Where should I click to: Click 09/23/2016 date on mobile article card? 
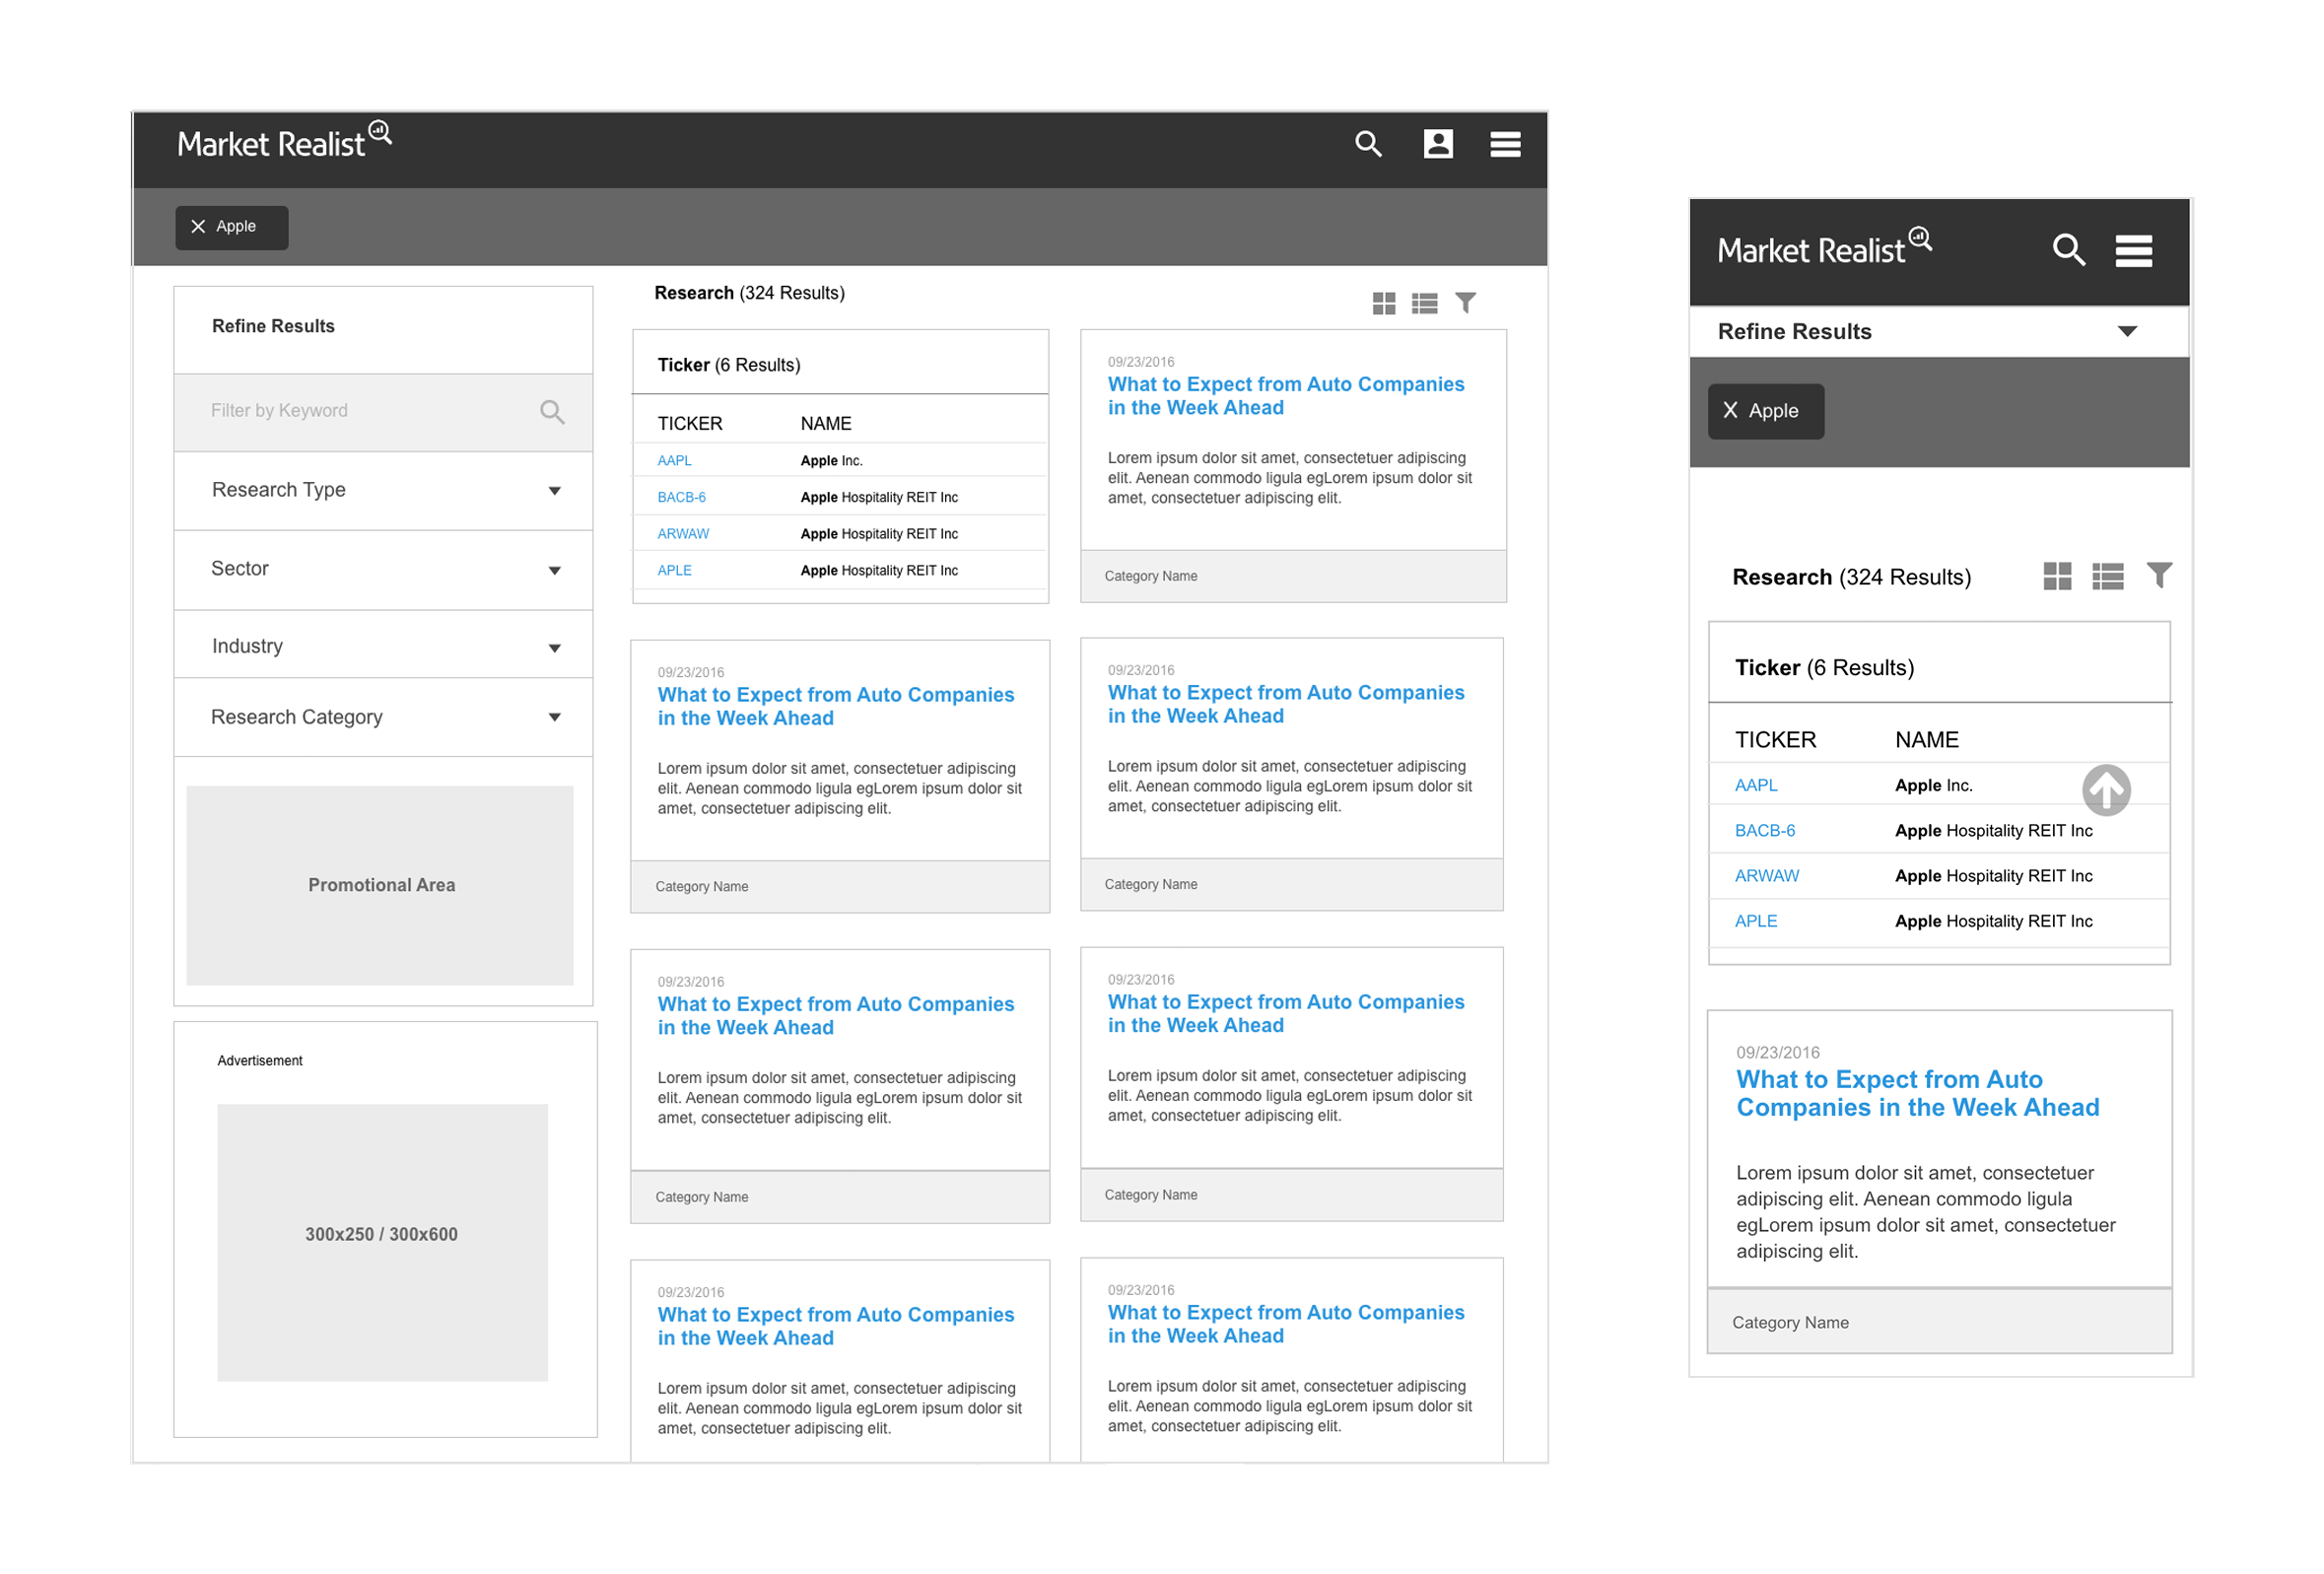pos(1777,1052)
